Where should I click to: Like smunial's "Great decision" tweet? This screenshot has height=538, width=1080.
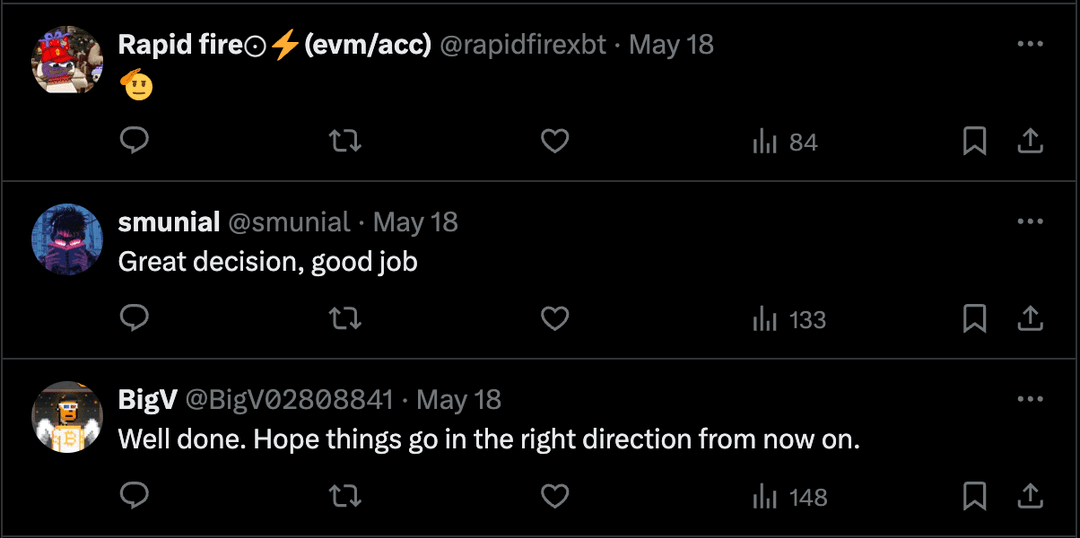[555, 319]
